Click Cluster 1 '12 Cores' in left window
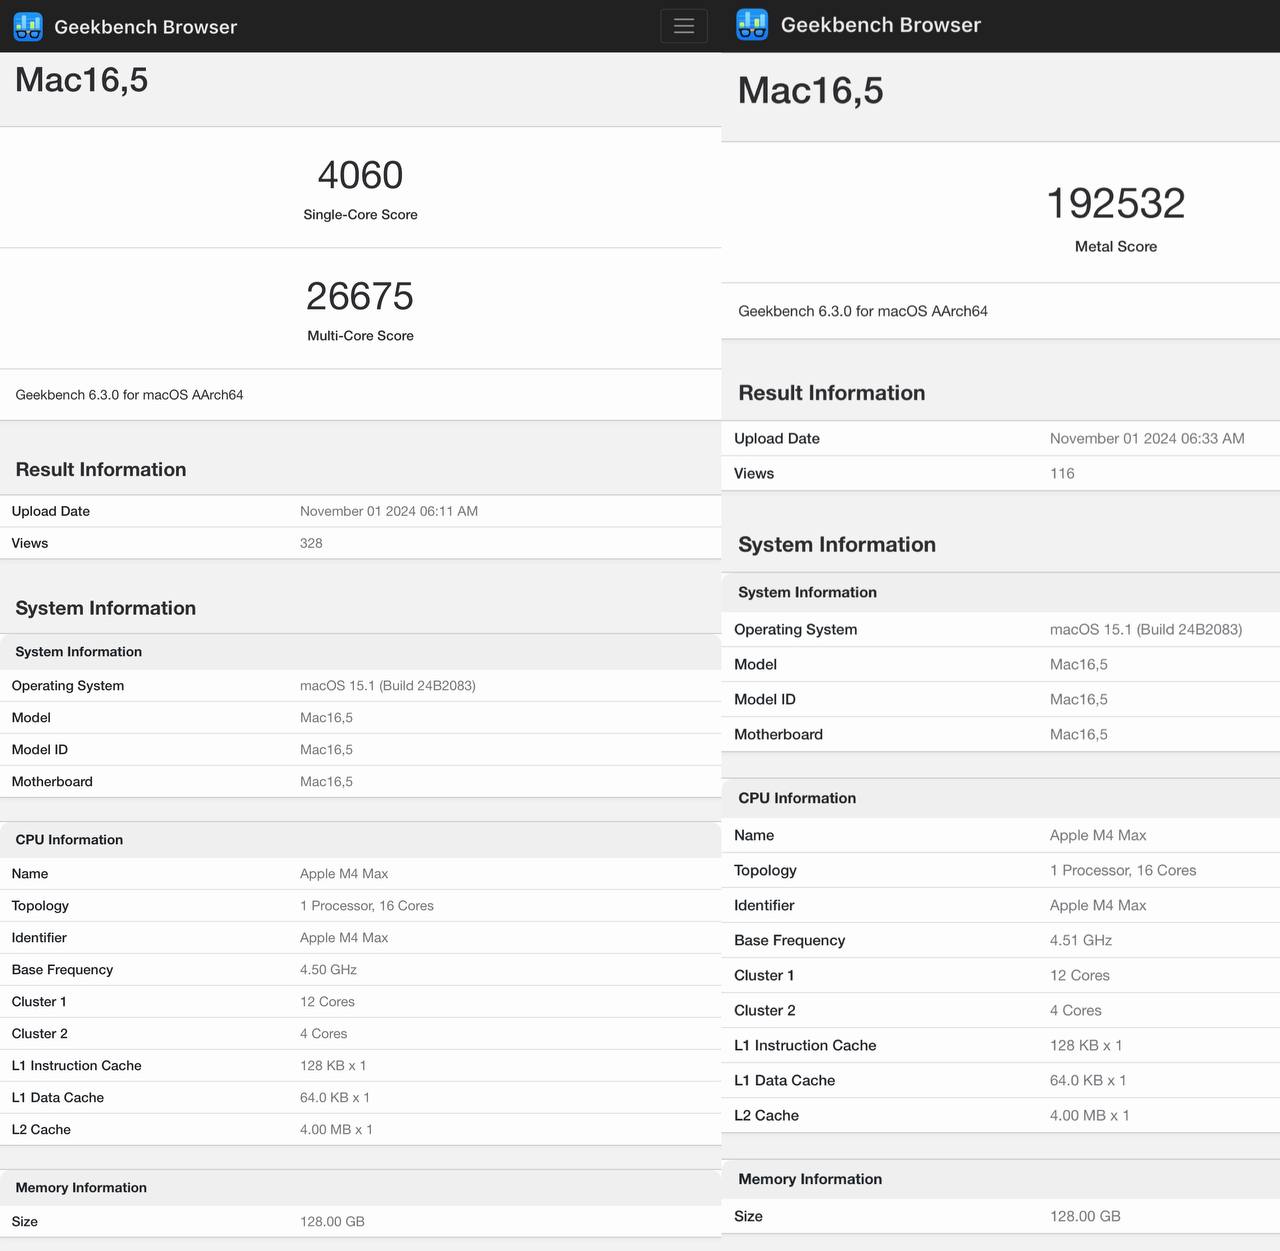The image size is (1280, 1251). click(x=327, y=1001)
